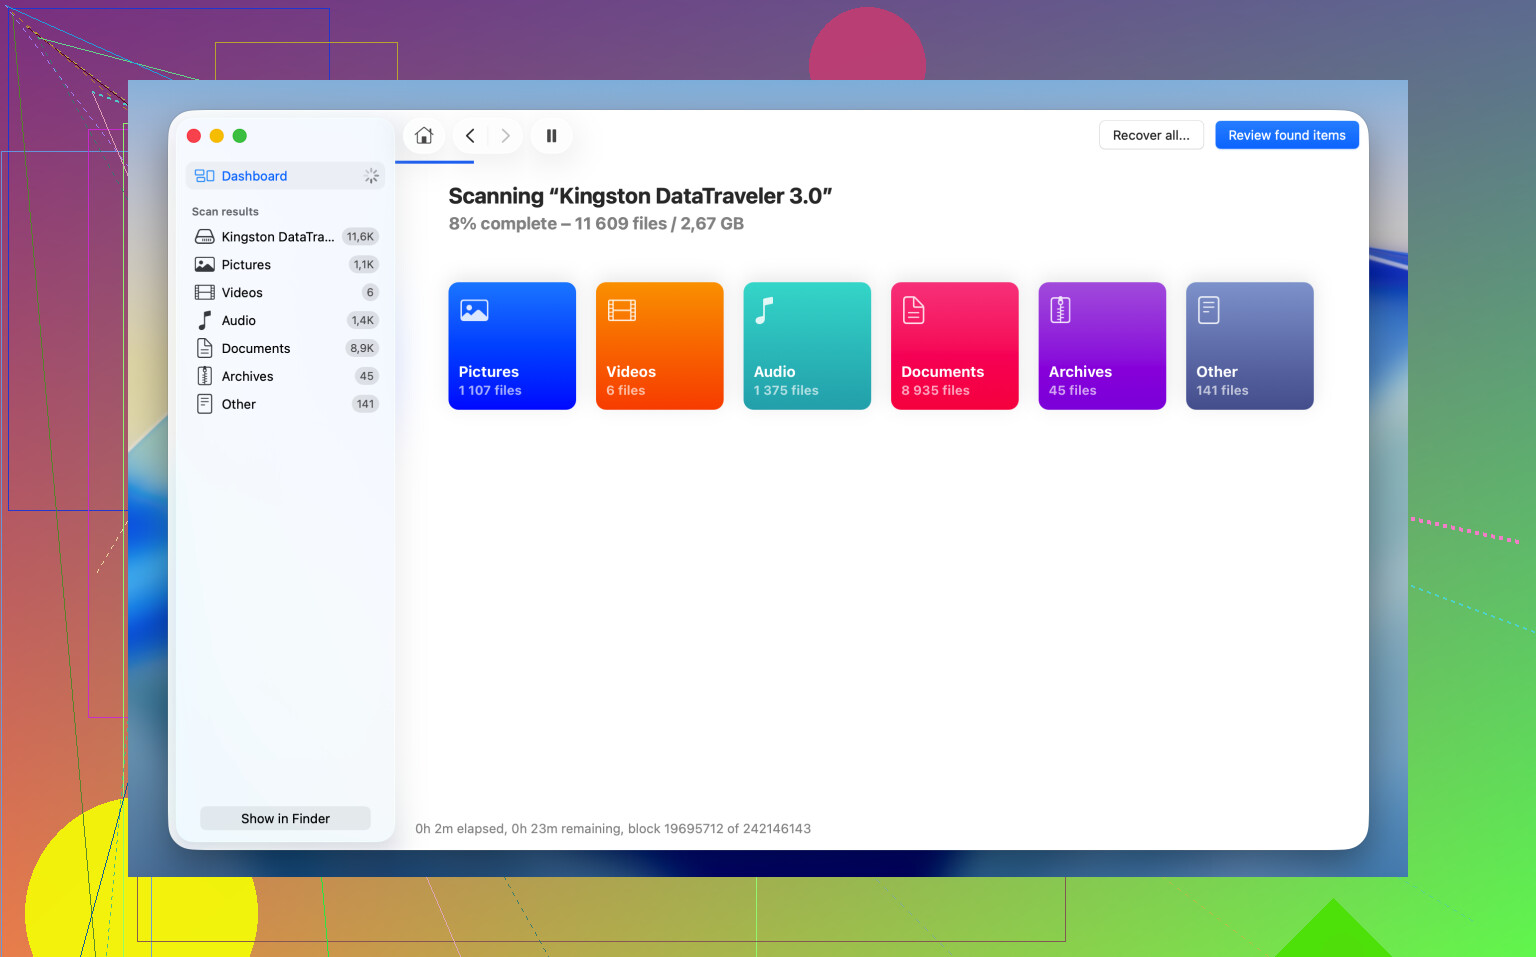Click the sidebar Videos film icon

click(x=204, y=293)
